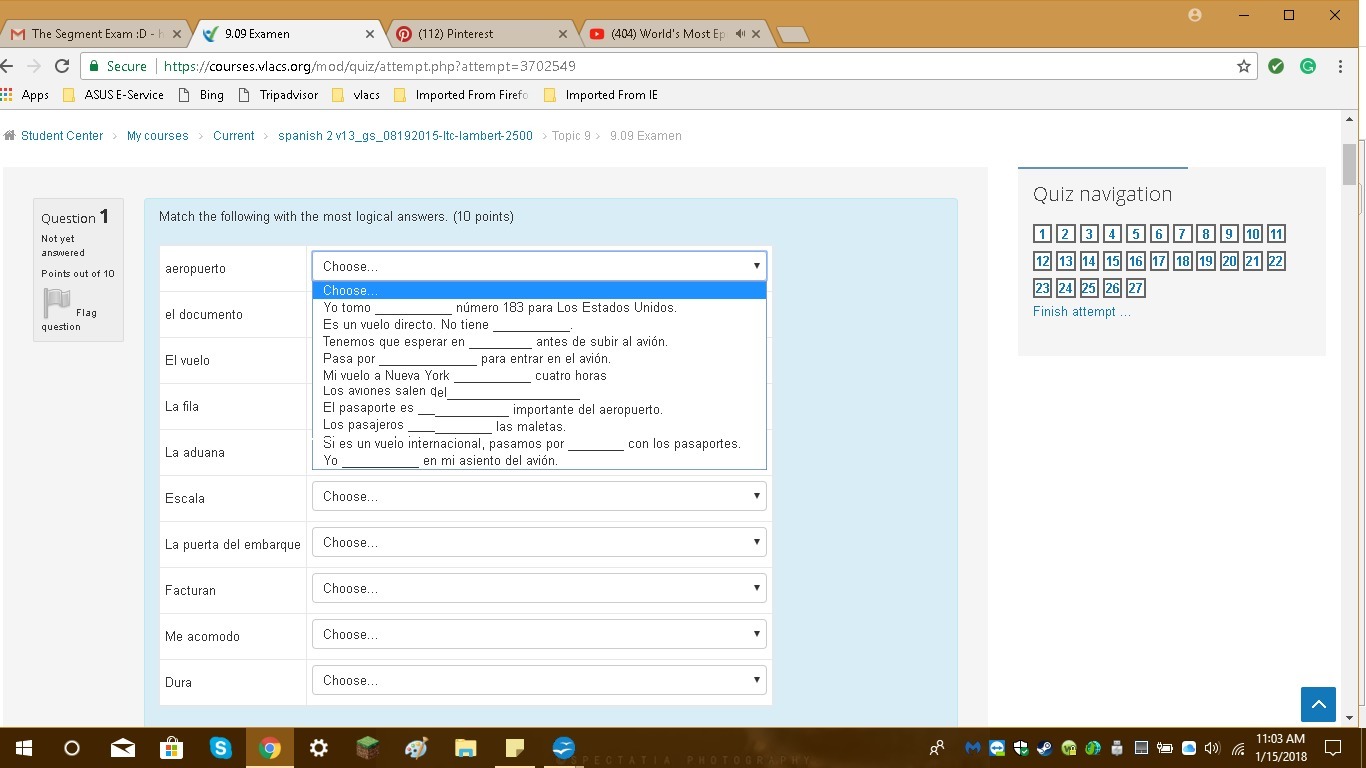This screenshot has height=768, width=1366.
Task: Go to question 14 in Quiz navigation
Action: (x=1089, y=261)
